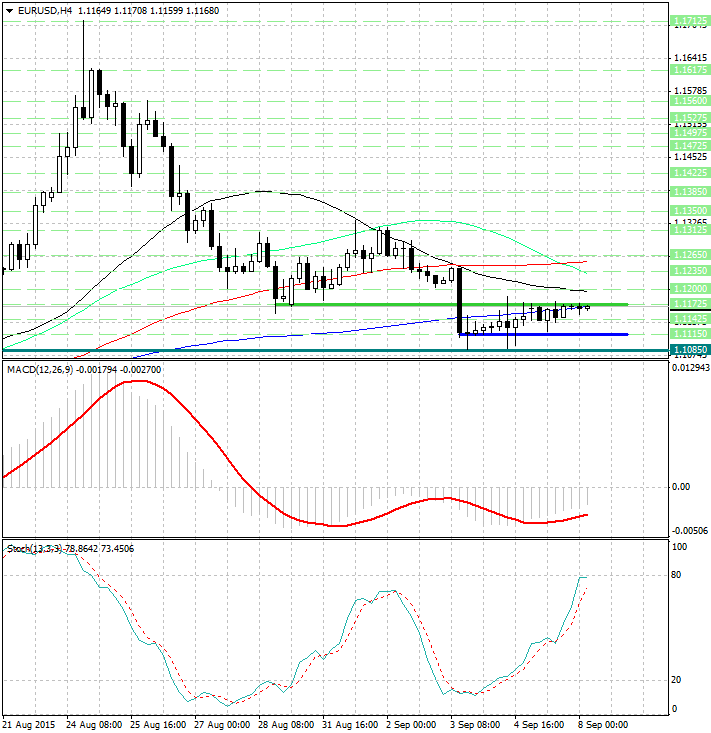Click the 2 Sep 00:00 time label
711x733 pixels.
click(x=412, y=725)
